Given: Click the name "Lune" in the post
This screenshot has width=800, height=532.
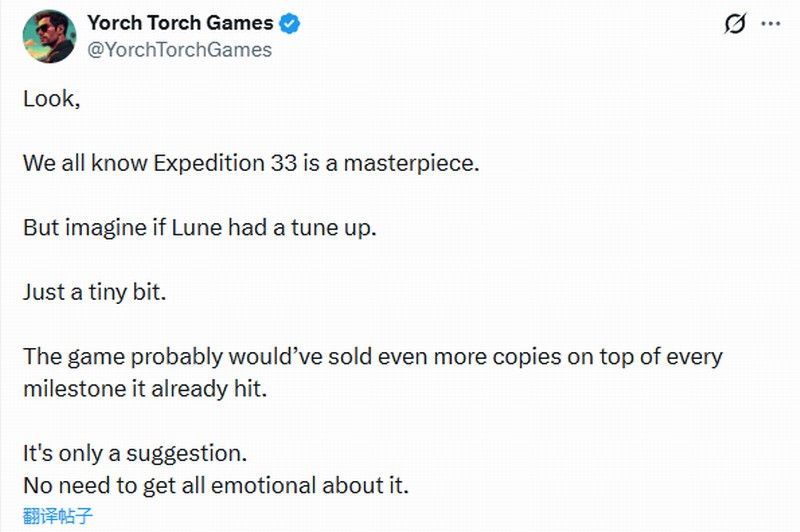Looking at the screenshot, I should pyautogui.click(x=198, y=227).
